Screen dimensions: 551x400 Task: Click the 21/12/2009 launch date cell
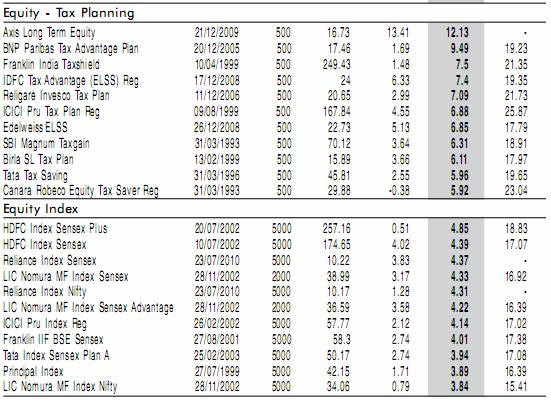tap(217, 33)
